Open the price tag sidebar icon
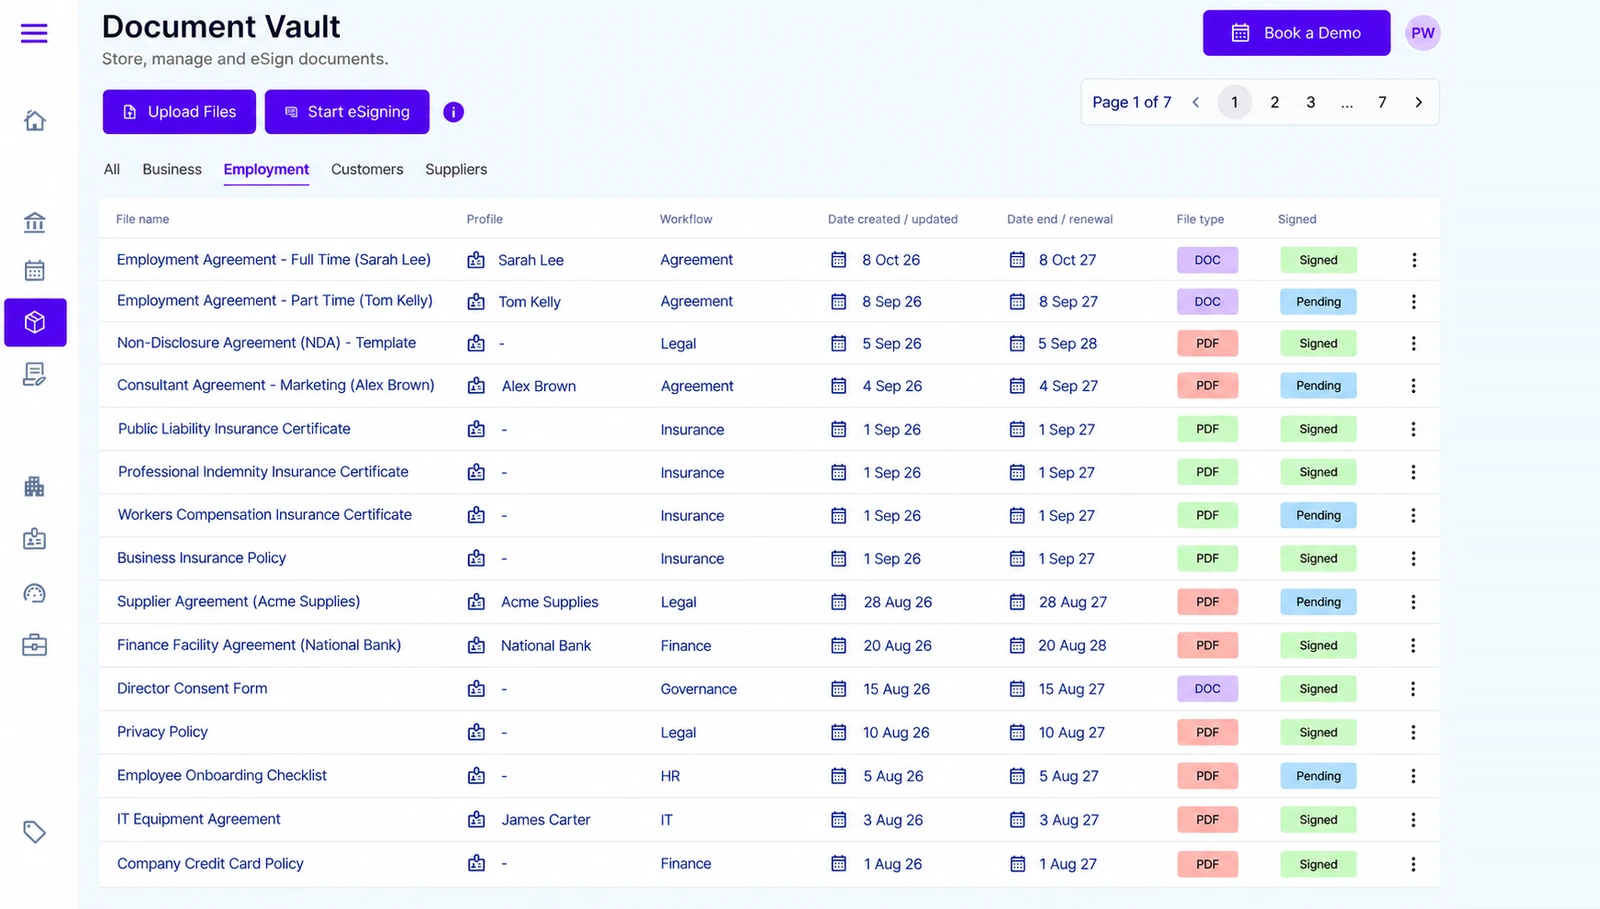Image resolution: width=1600 pixels, height=909 pixels. click(x=35, y=832)
